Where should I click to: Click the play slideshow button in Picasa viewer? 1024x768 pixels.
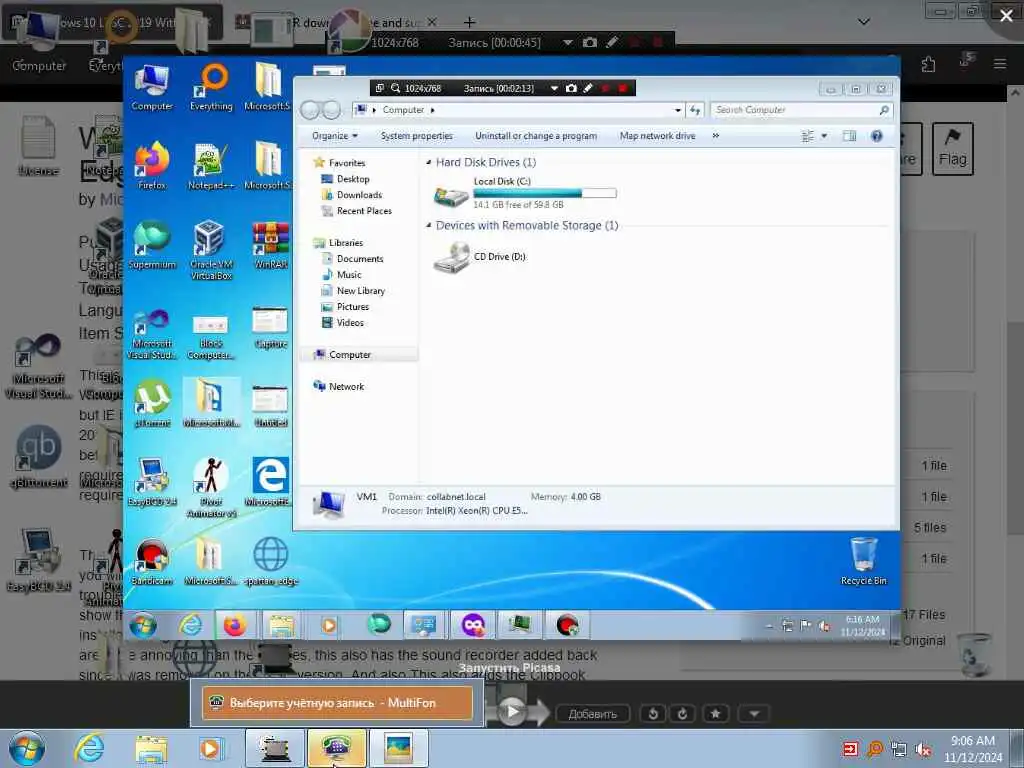[513, 711]
